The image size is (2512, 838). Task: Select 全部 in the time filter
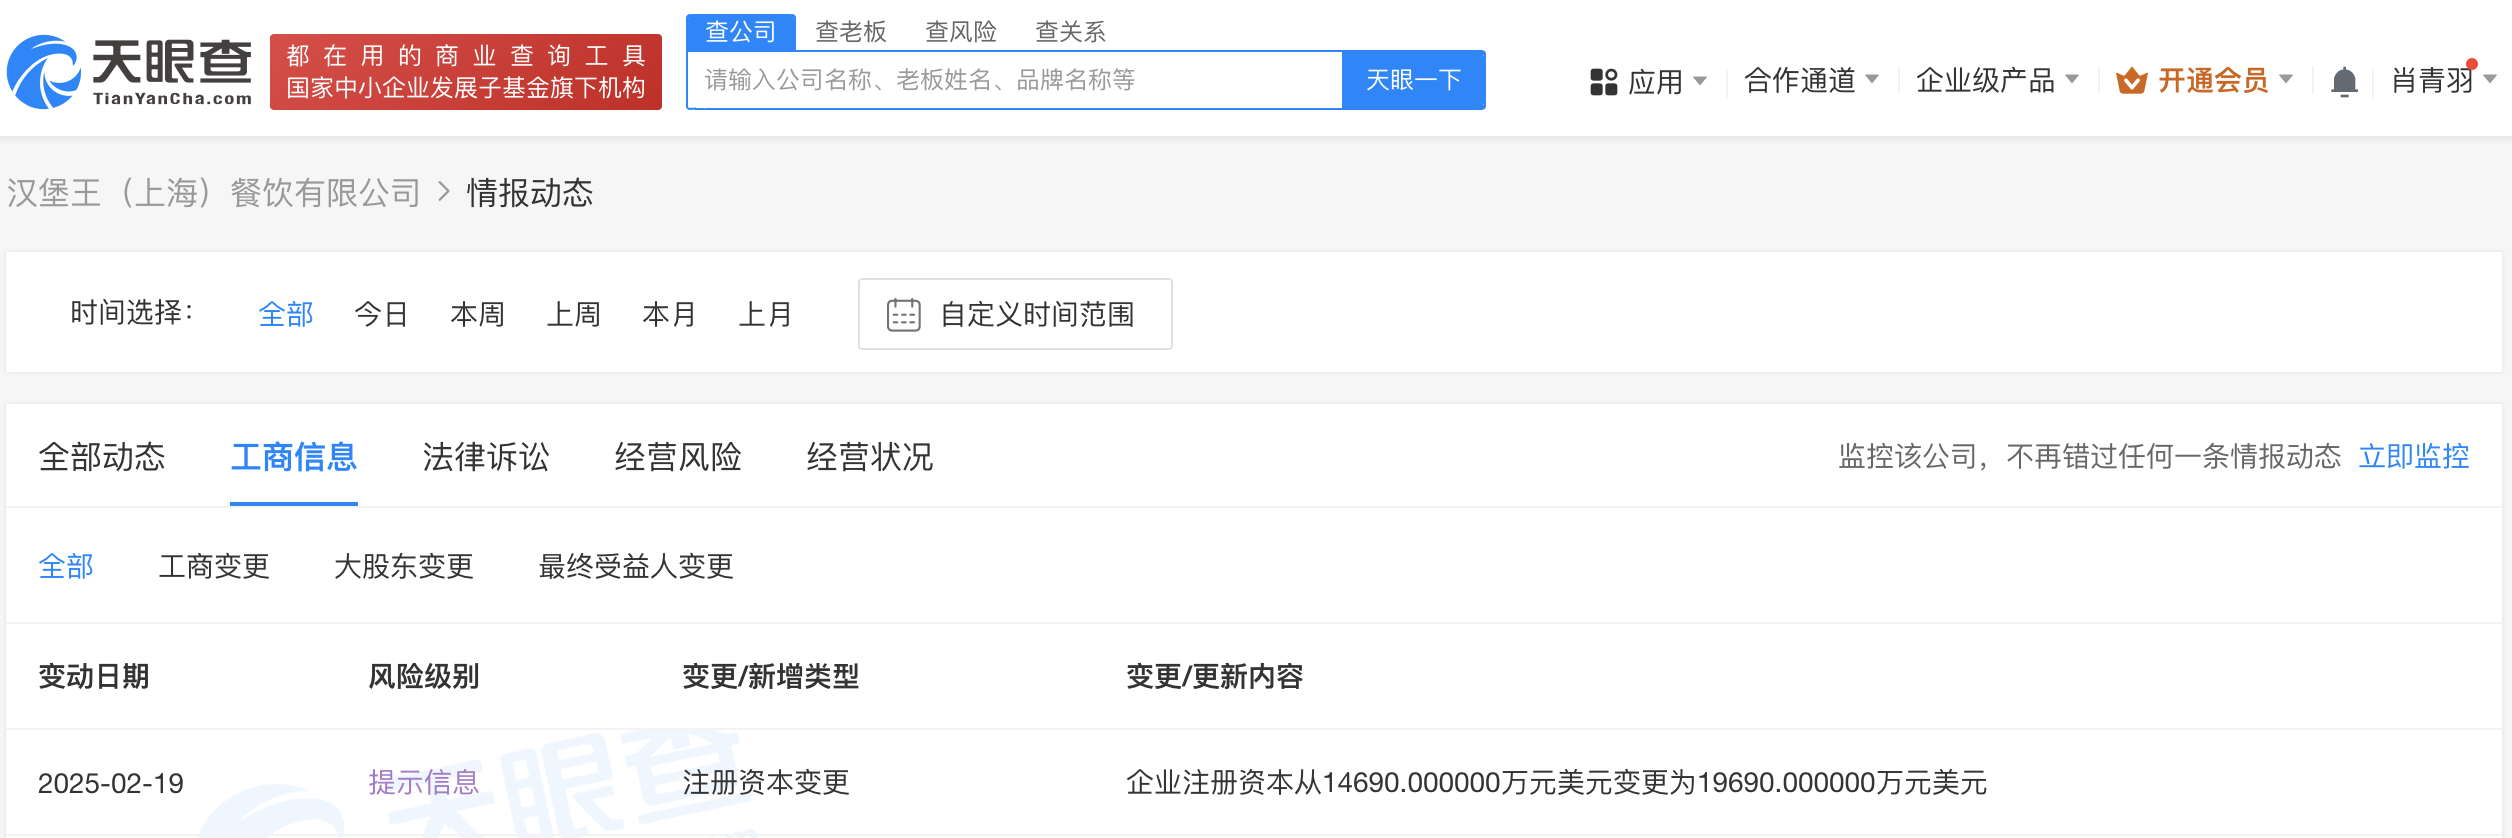point(286,315)
